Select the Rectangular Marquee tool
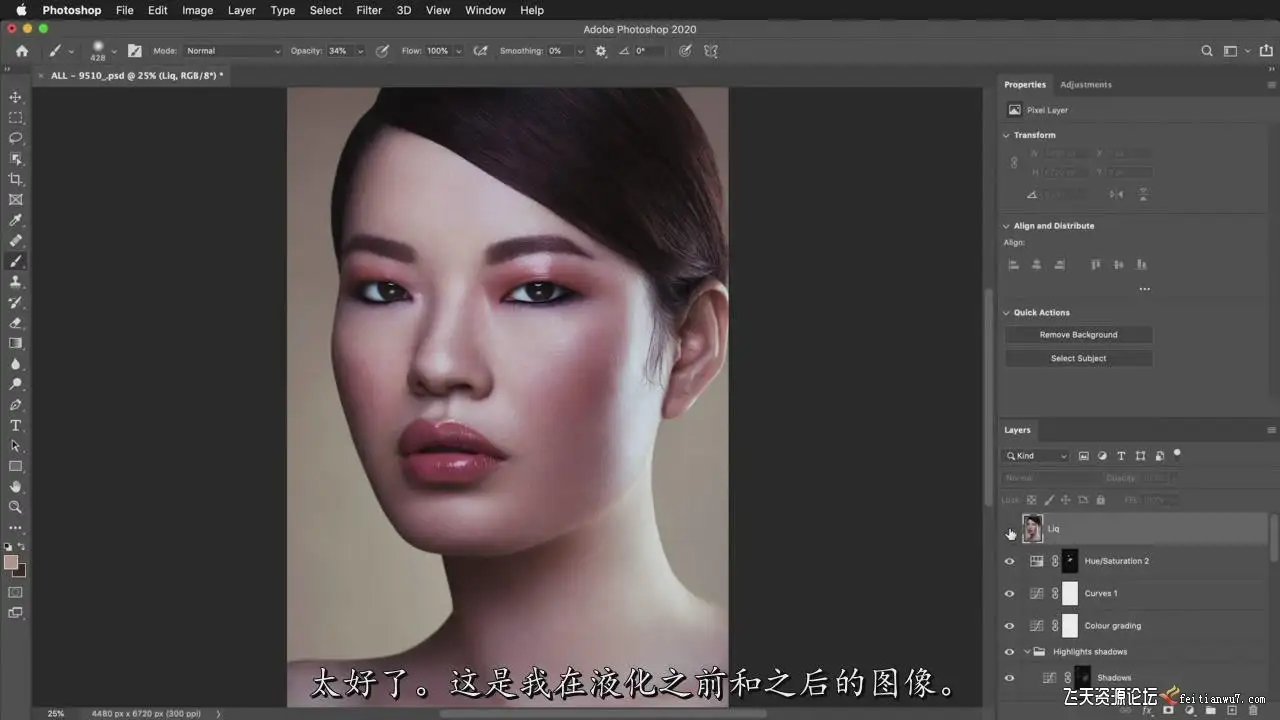This screenshot has width=1280, height=720. (15, 118)
